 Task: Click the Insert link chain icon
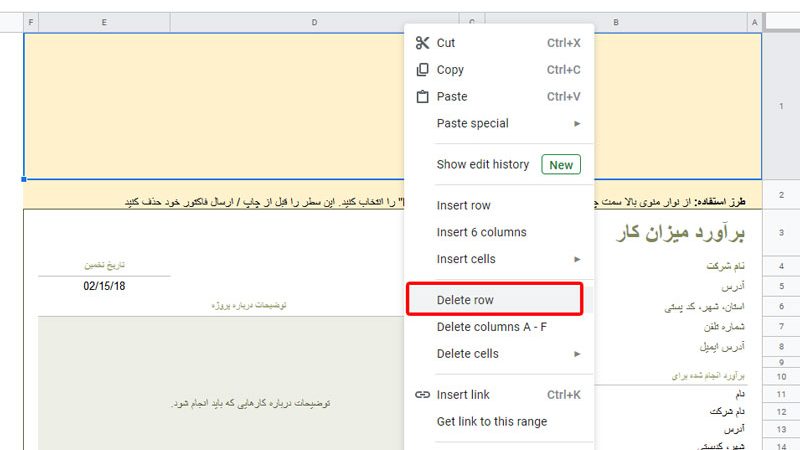(x=422, y=395)
